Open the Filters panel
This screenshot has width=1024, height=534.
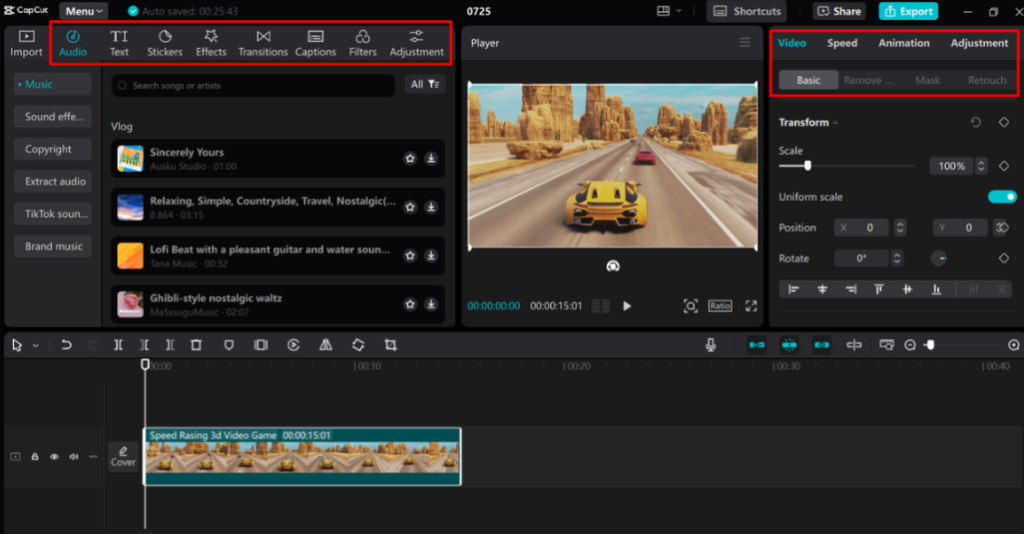coord(362,44)
